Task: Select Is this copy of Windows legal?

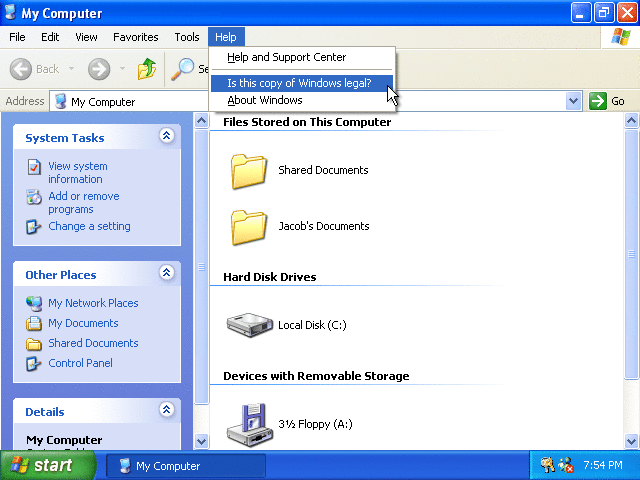Action: click(302, 83)
